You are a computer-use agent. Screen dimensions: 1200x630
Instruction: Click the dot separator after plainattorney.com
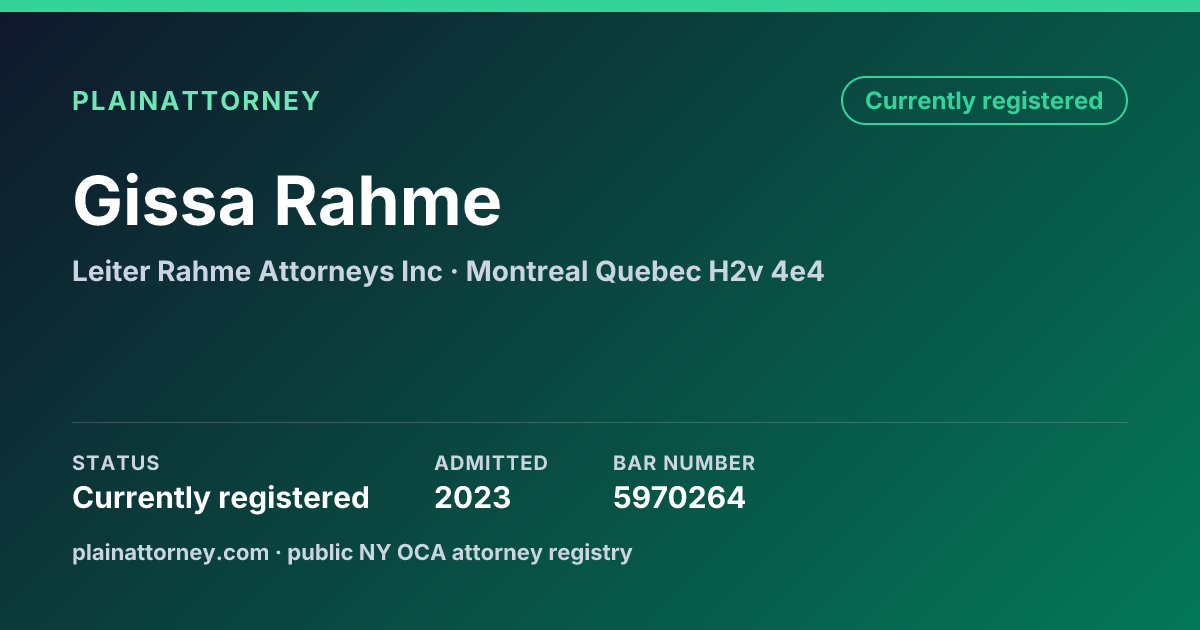(279, 553)
